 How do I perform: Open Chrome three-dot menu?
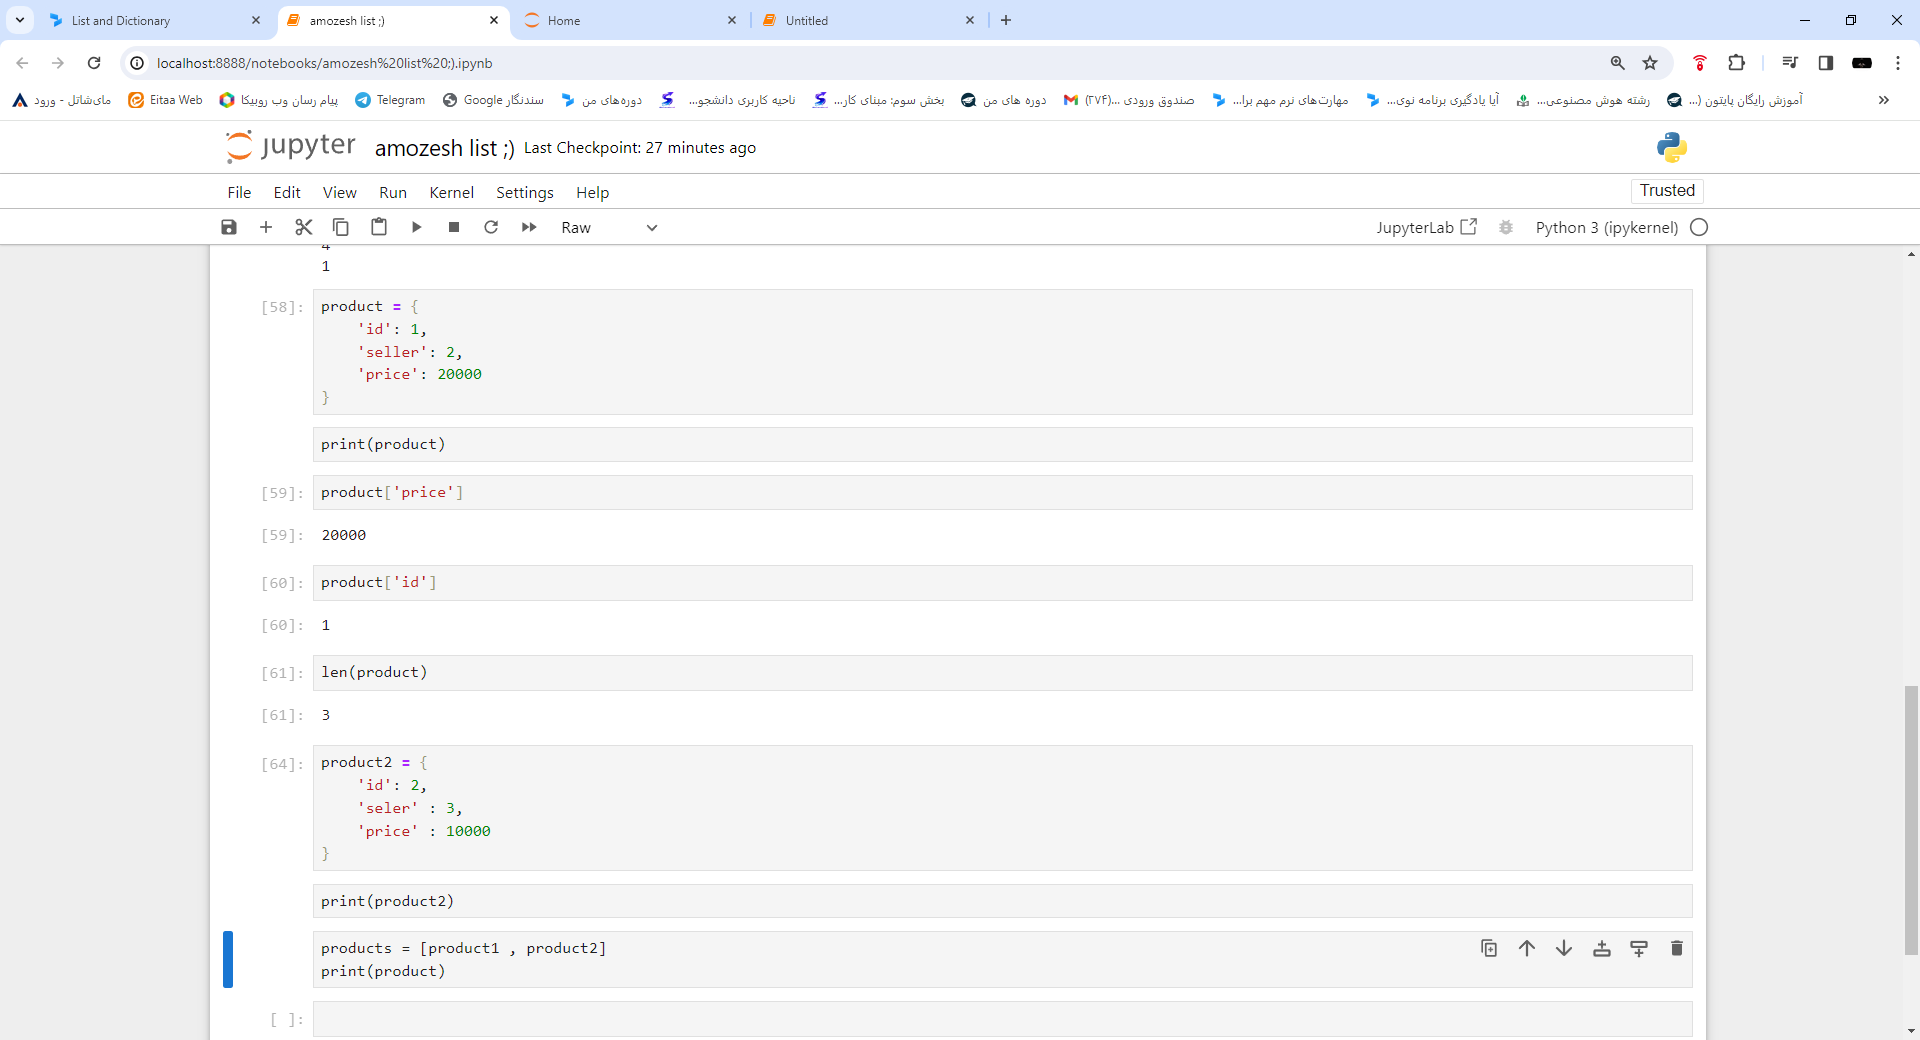[x=1898, y=63]
